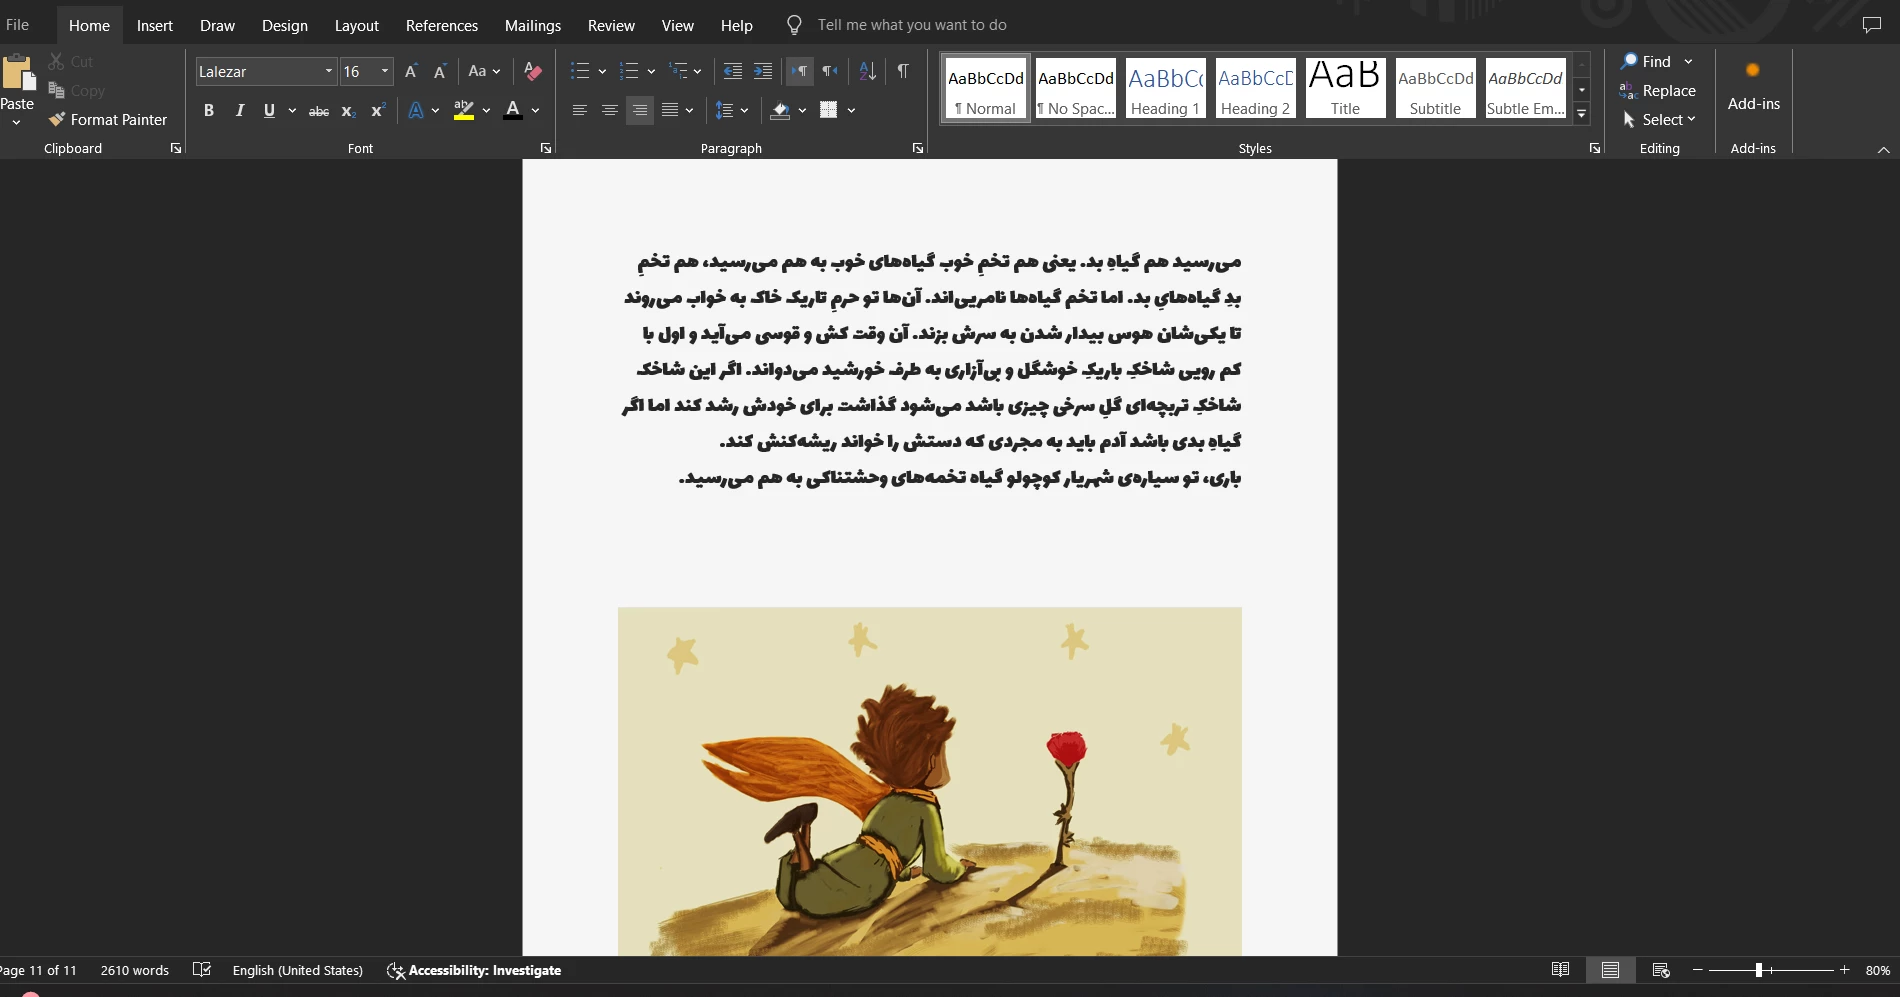This screenshot has width=1900, height=997.
Task: Toggle justify alignment
Action: (x=670, y=110)
